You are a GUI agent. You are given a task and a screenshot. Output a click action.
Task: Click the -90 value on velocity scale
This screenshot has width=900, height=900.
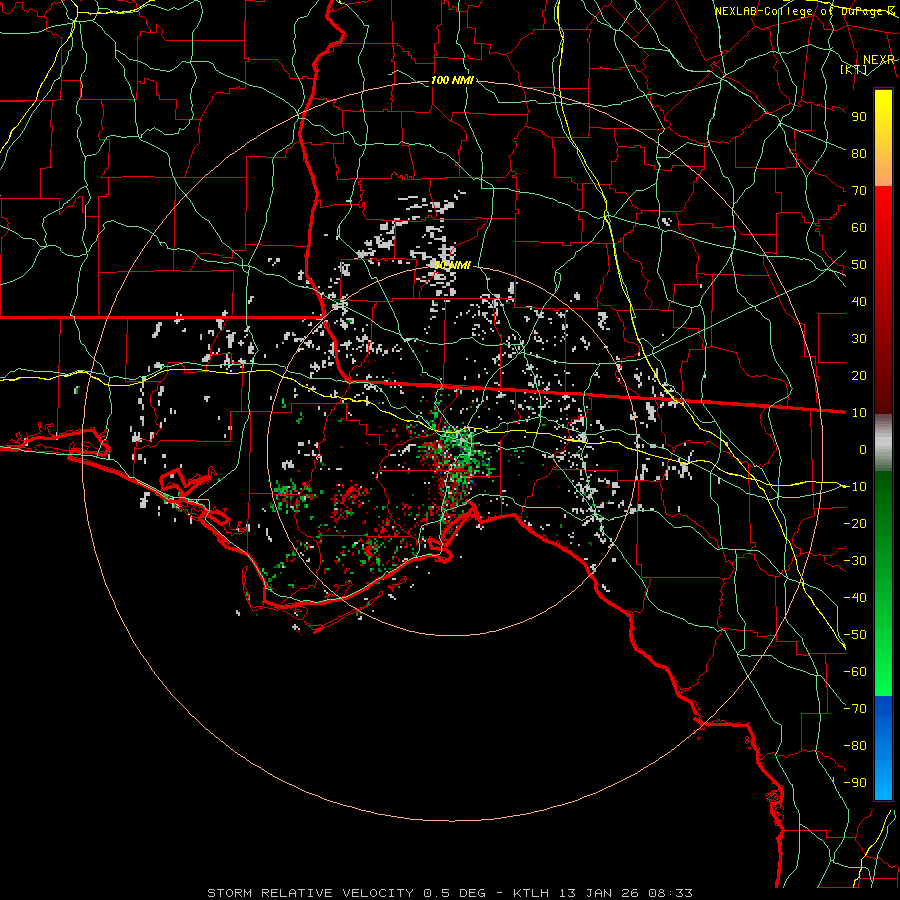pos(855,783)
